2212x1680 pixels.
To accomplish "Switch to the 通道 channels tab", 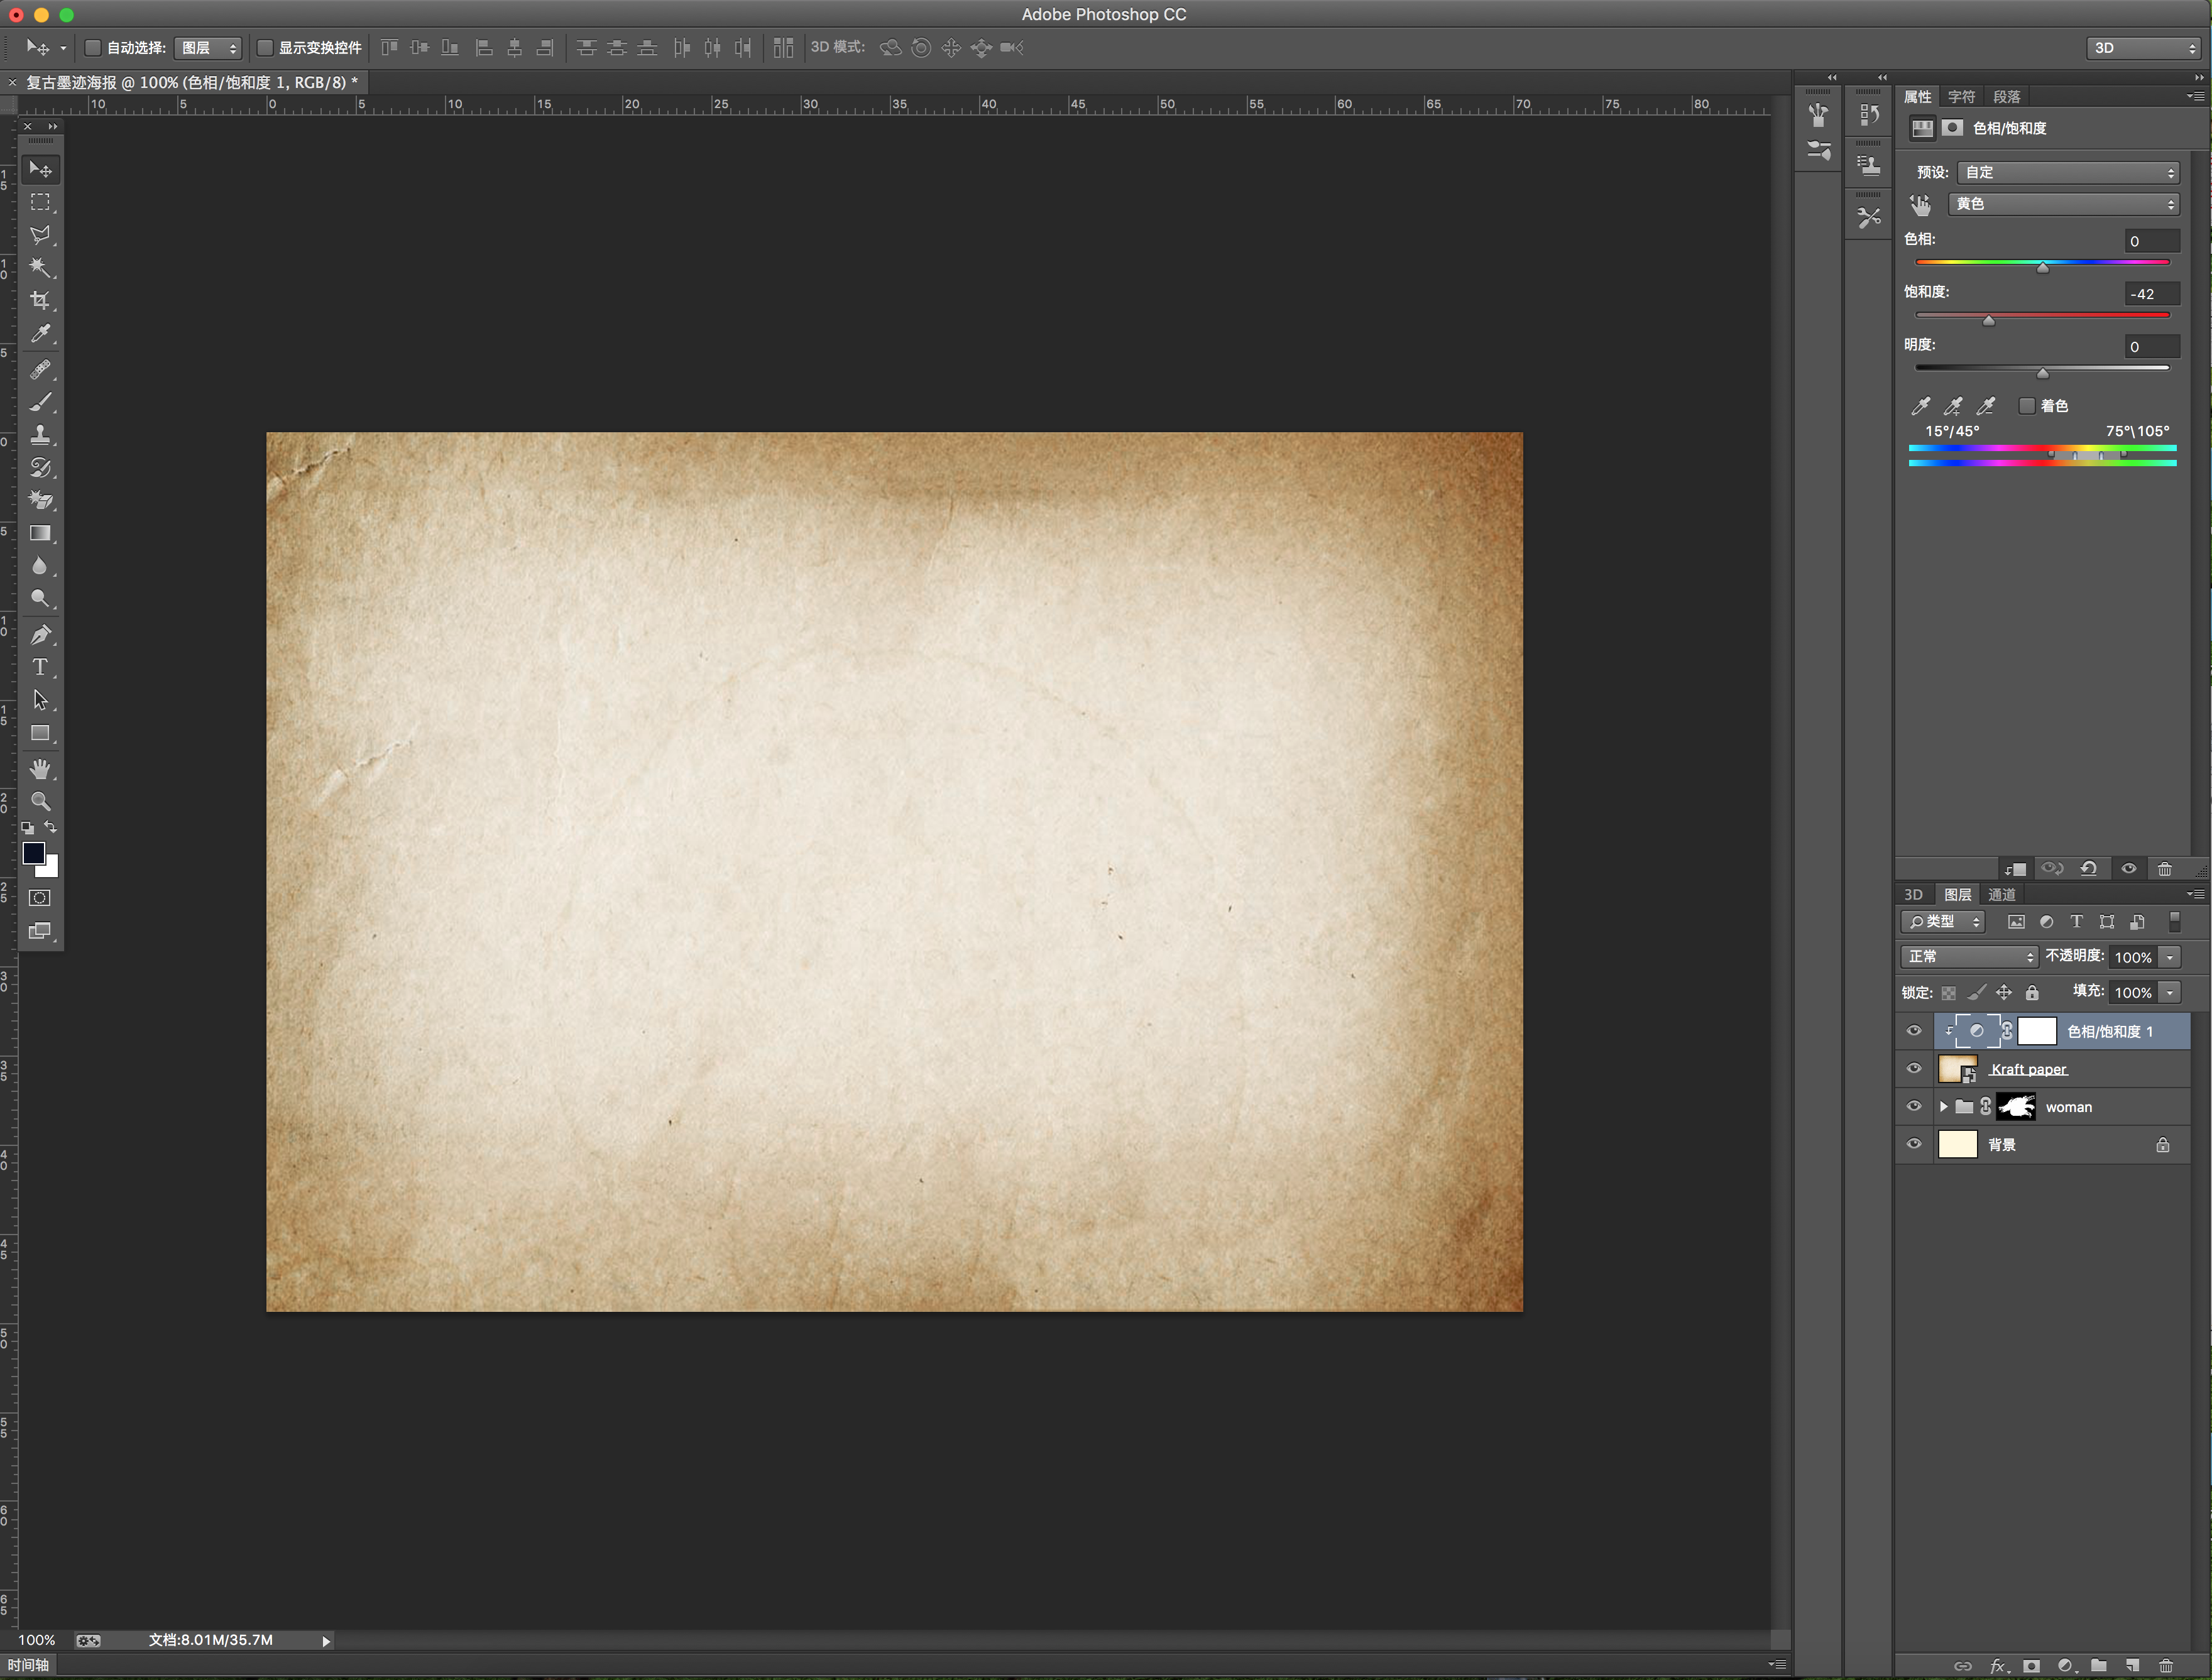I will click(2001, 895).
